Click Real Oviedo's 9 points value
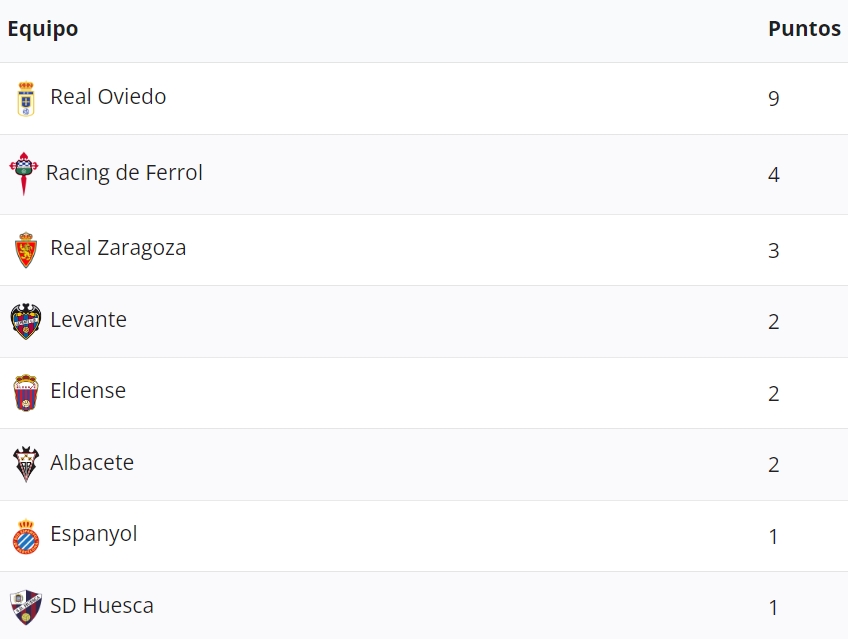This screenshot has height=639, width=848. (774, 99)
